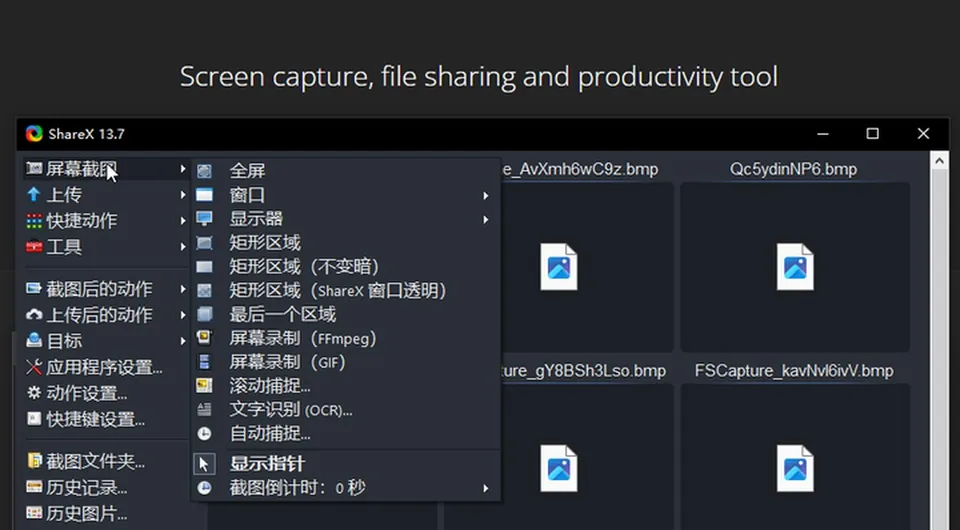Viewport: 960px width, 530px height.
Task: Choose 矩形区域 capture entry
Action: coord(346,243)
